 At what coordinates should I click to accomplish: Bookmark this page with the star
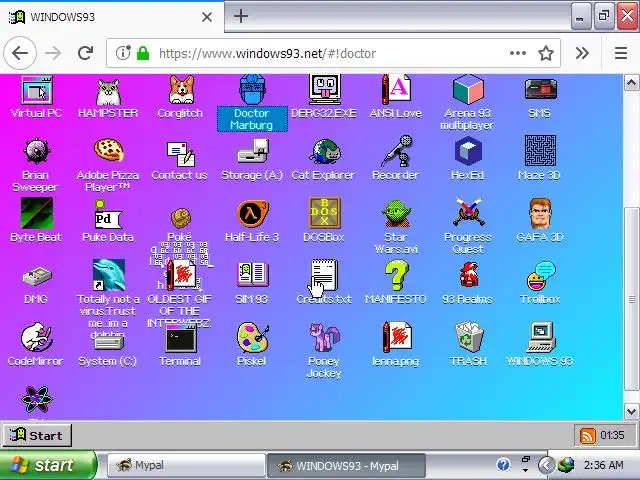click(546, 53)
